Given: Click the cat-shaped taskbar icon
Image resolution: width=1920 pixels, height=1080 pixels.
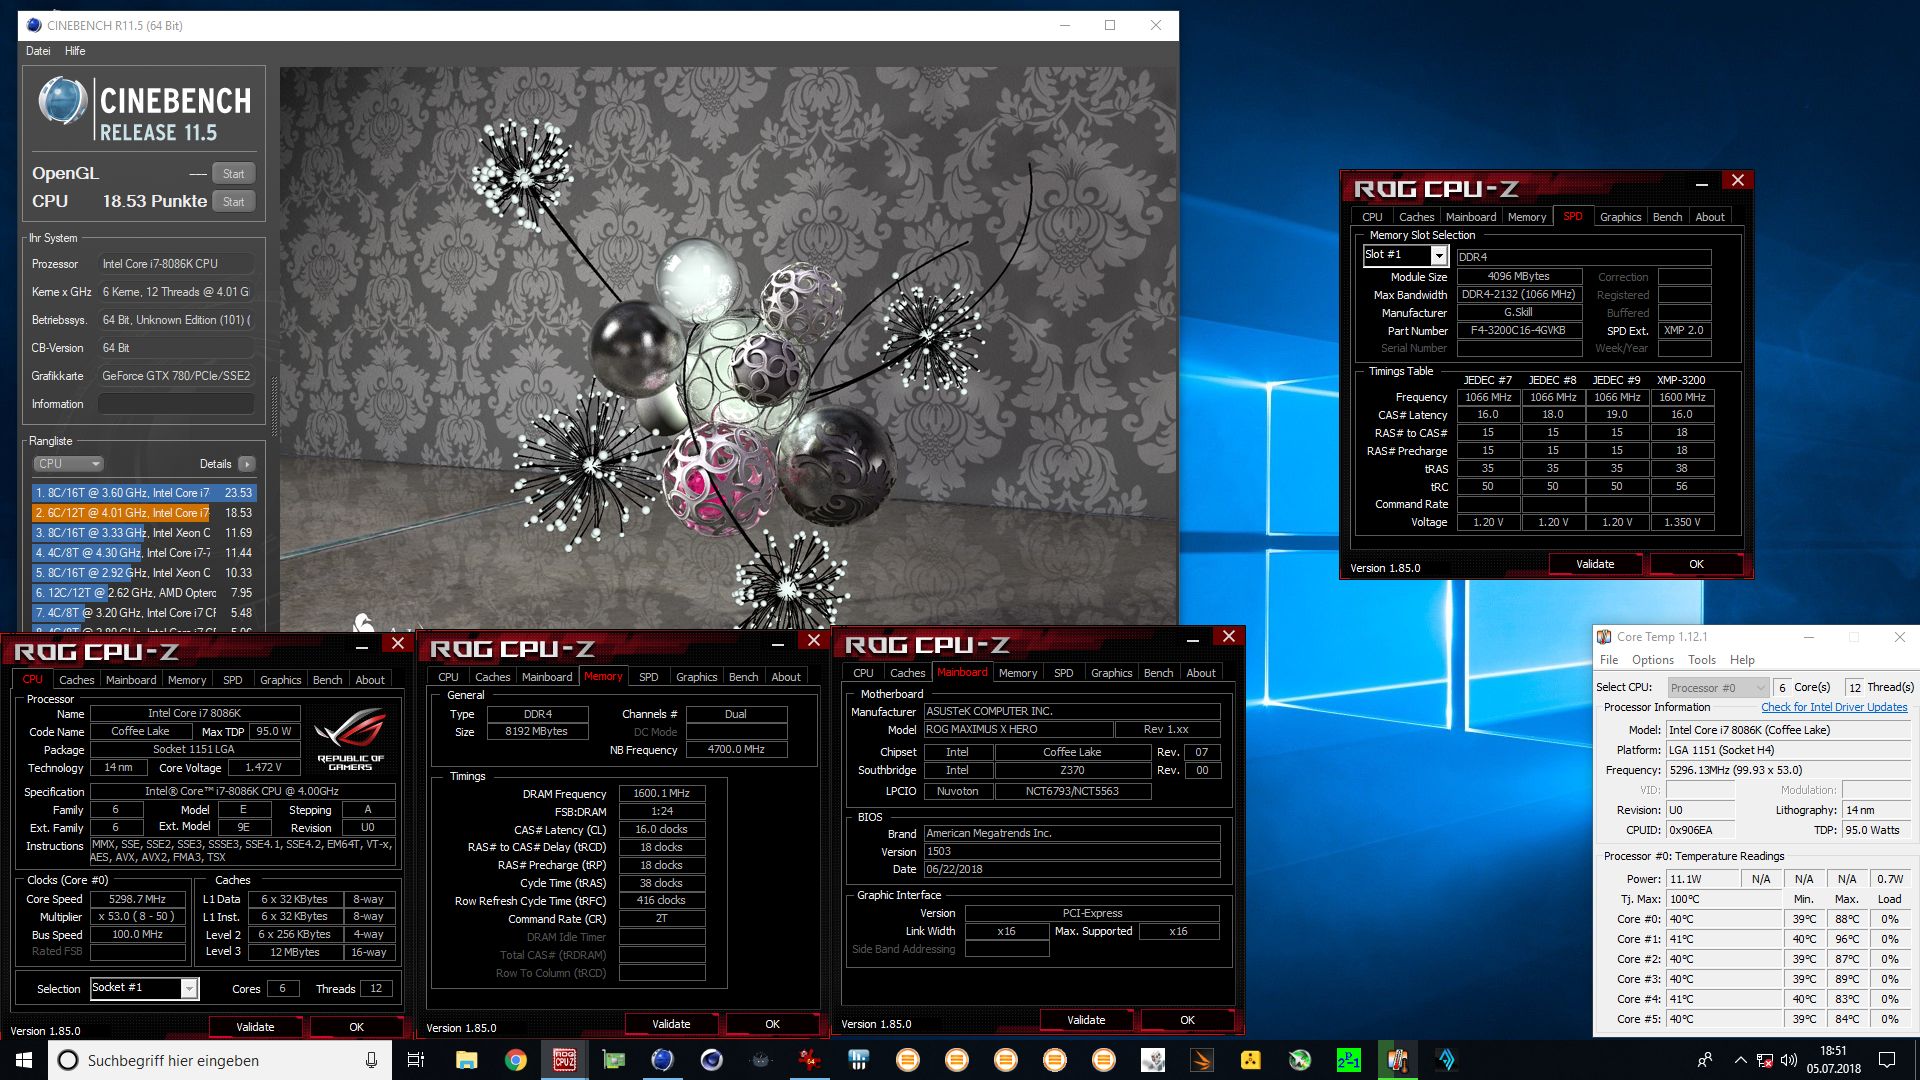Looking at the screenshot, I should pyautogui.click(x=760, y=1060).
